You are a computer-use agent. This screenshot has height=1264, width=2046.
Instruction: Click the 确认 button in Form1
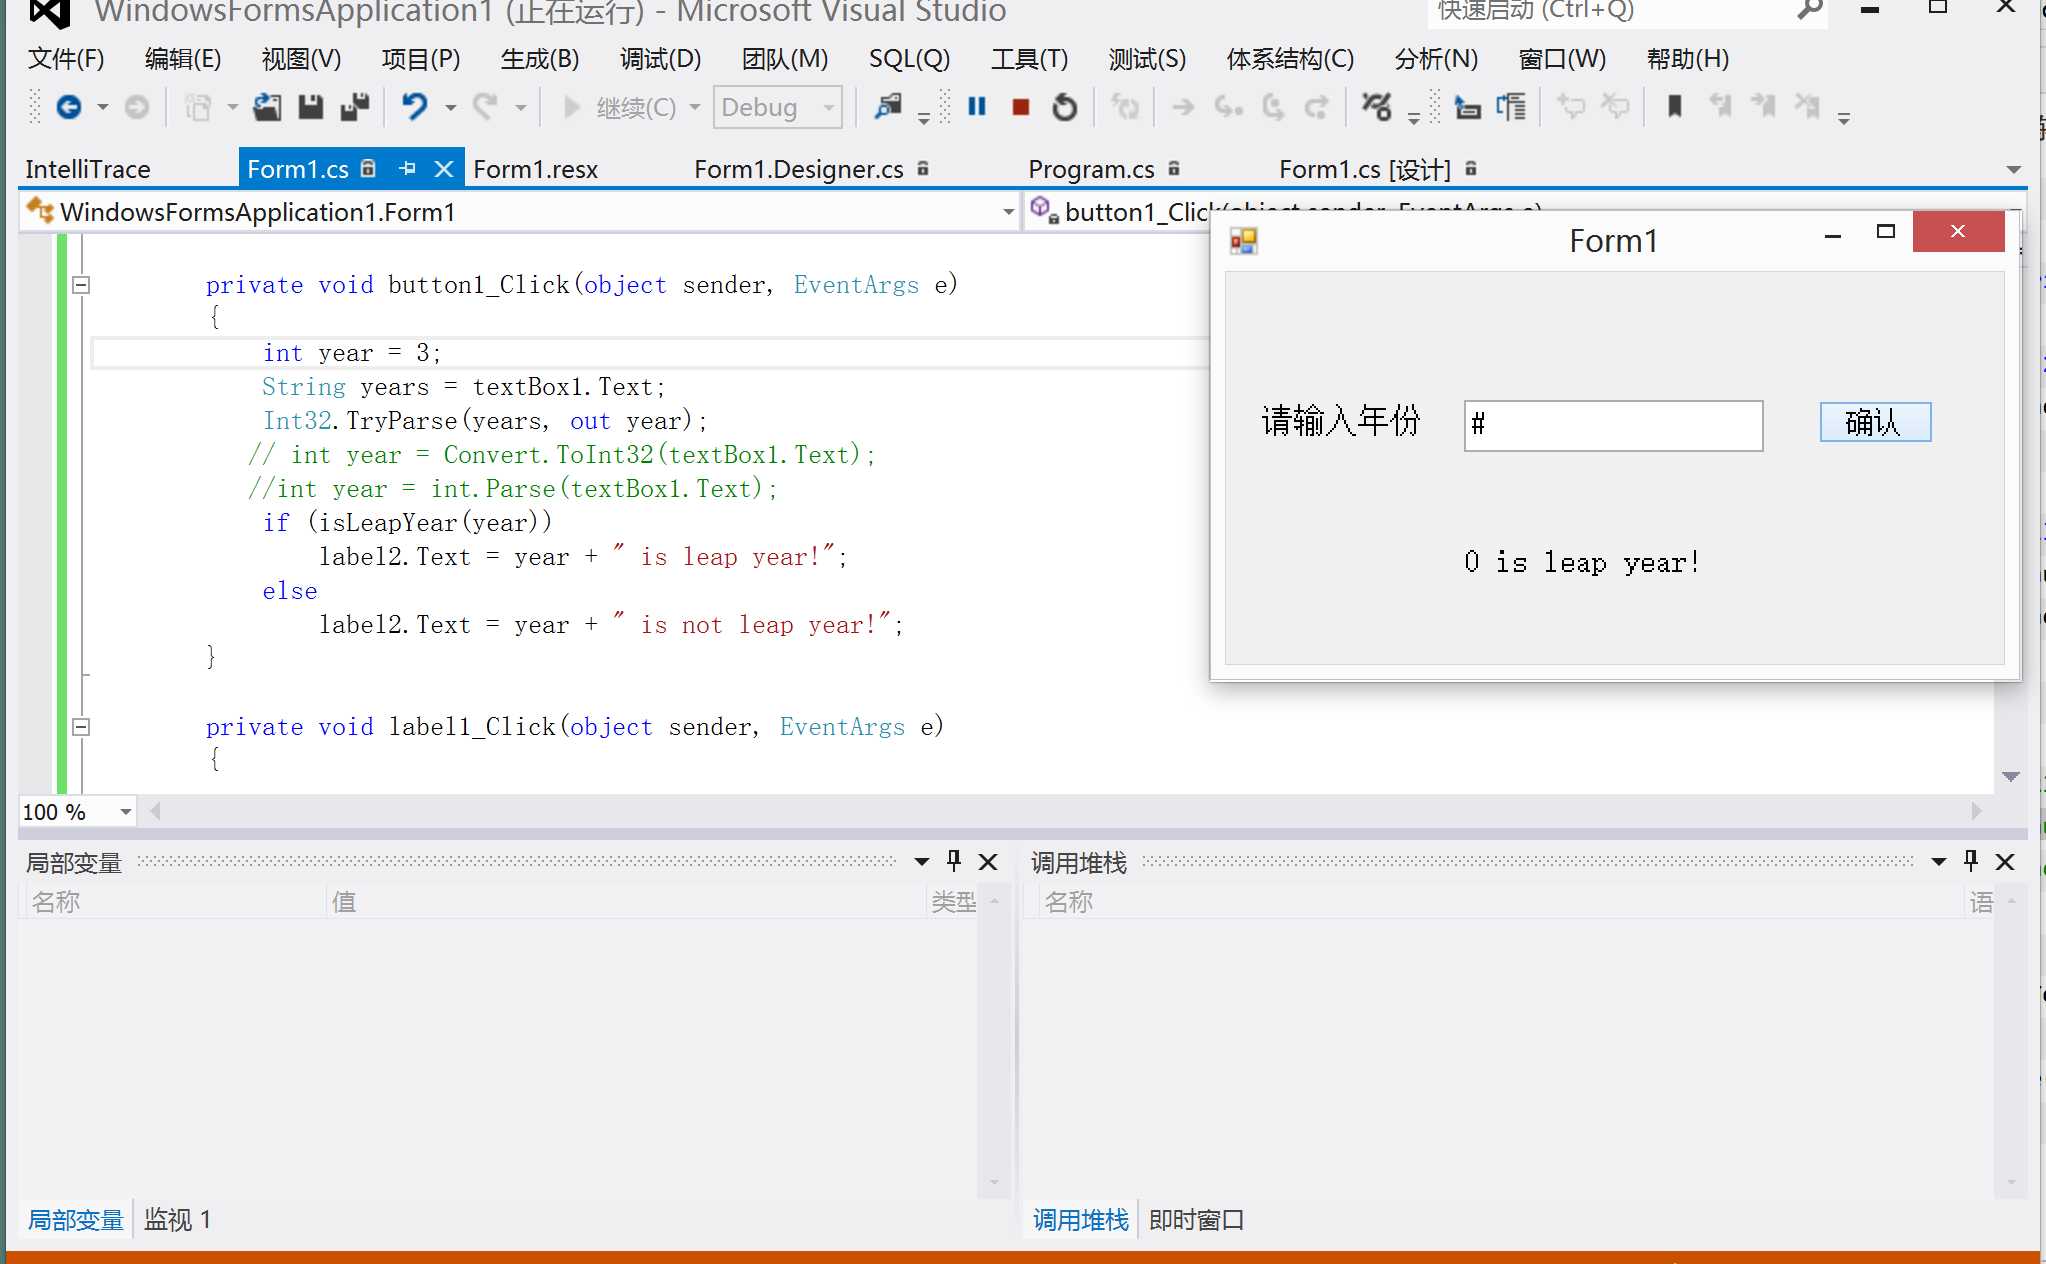[1878, 422]
